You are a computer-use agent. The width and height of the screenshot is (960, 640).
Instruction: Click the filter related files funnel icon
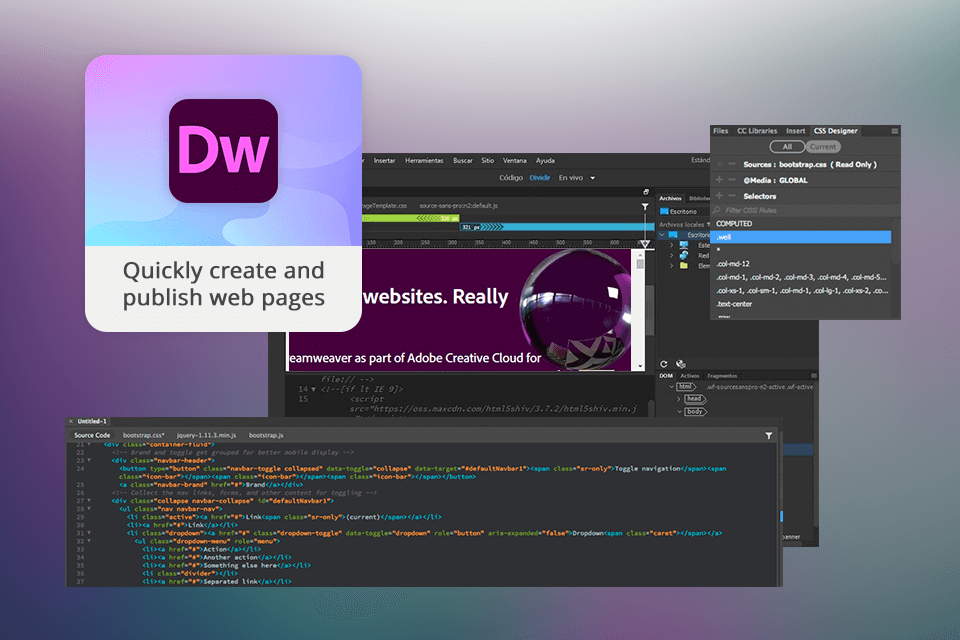coord(645,207)
